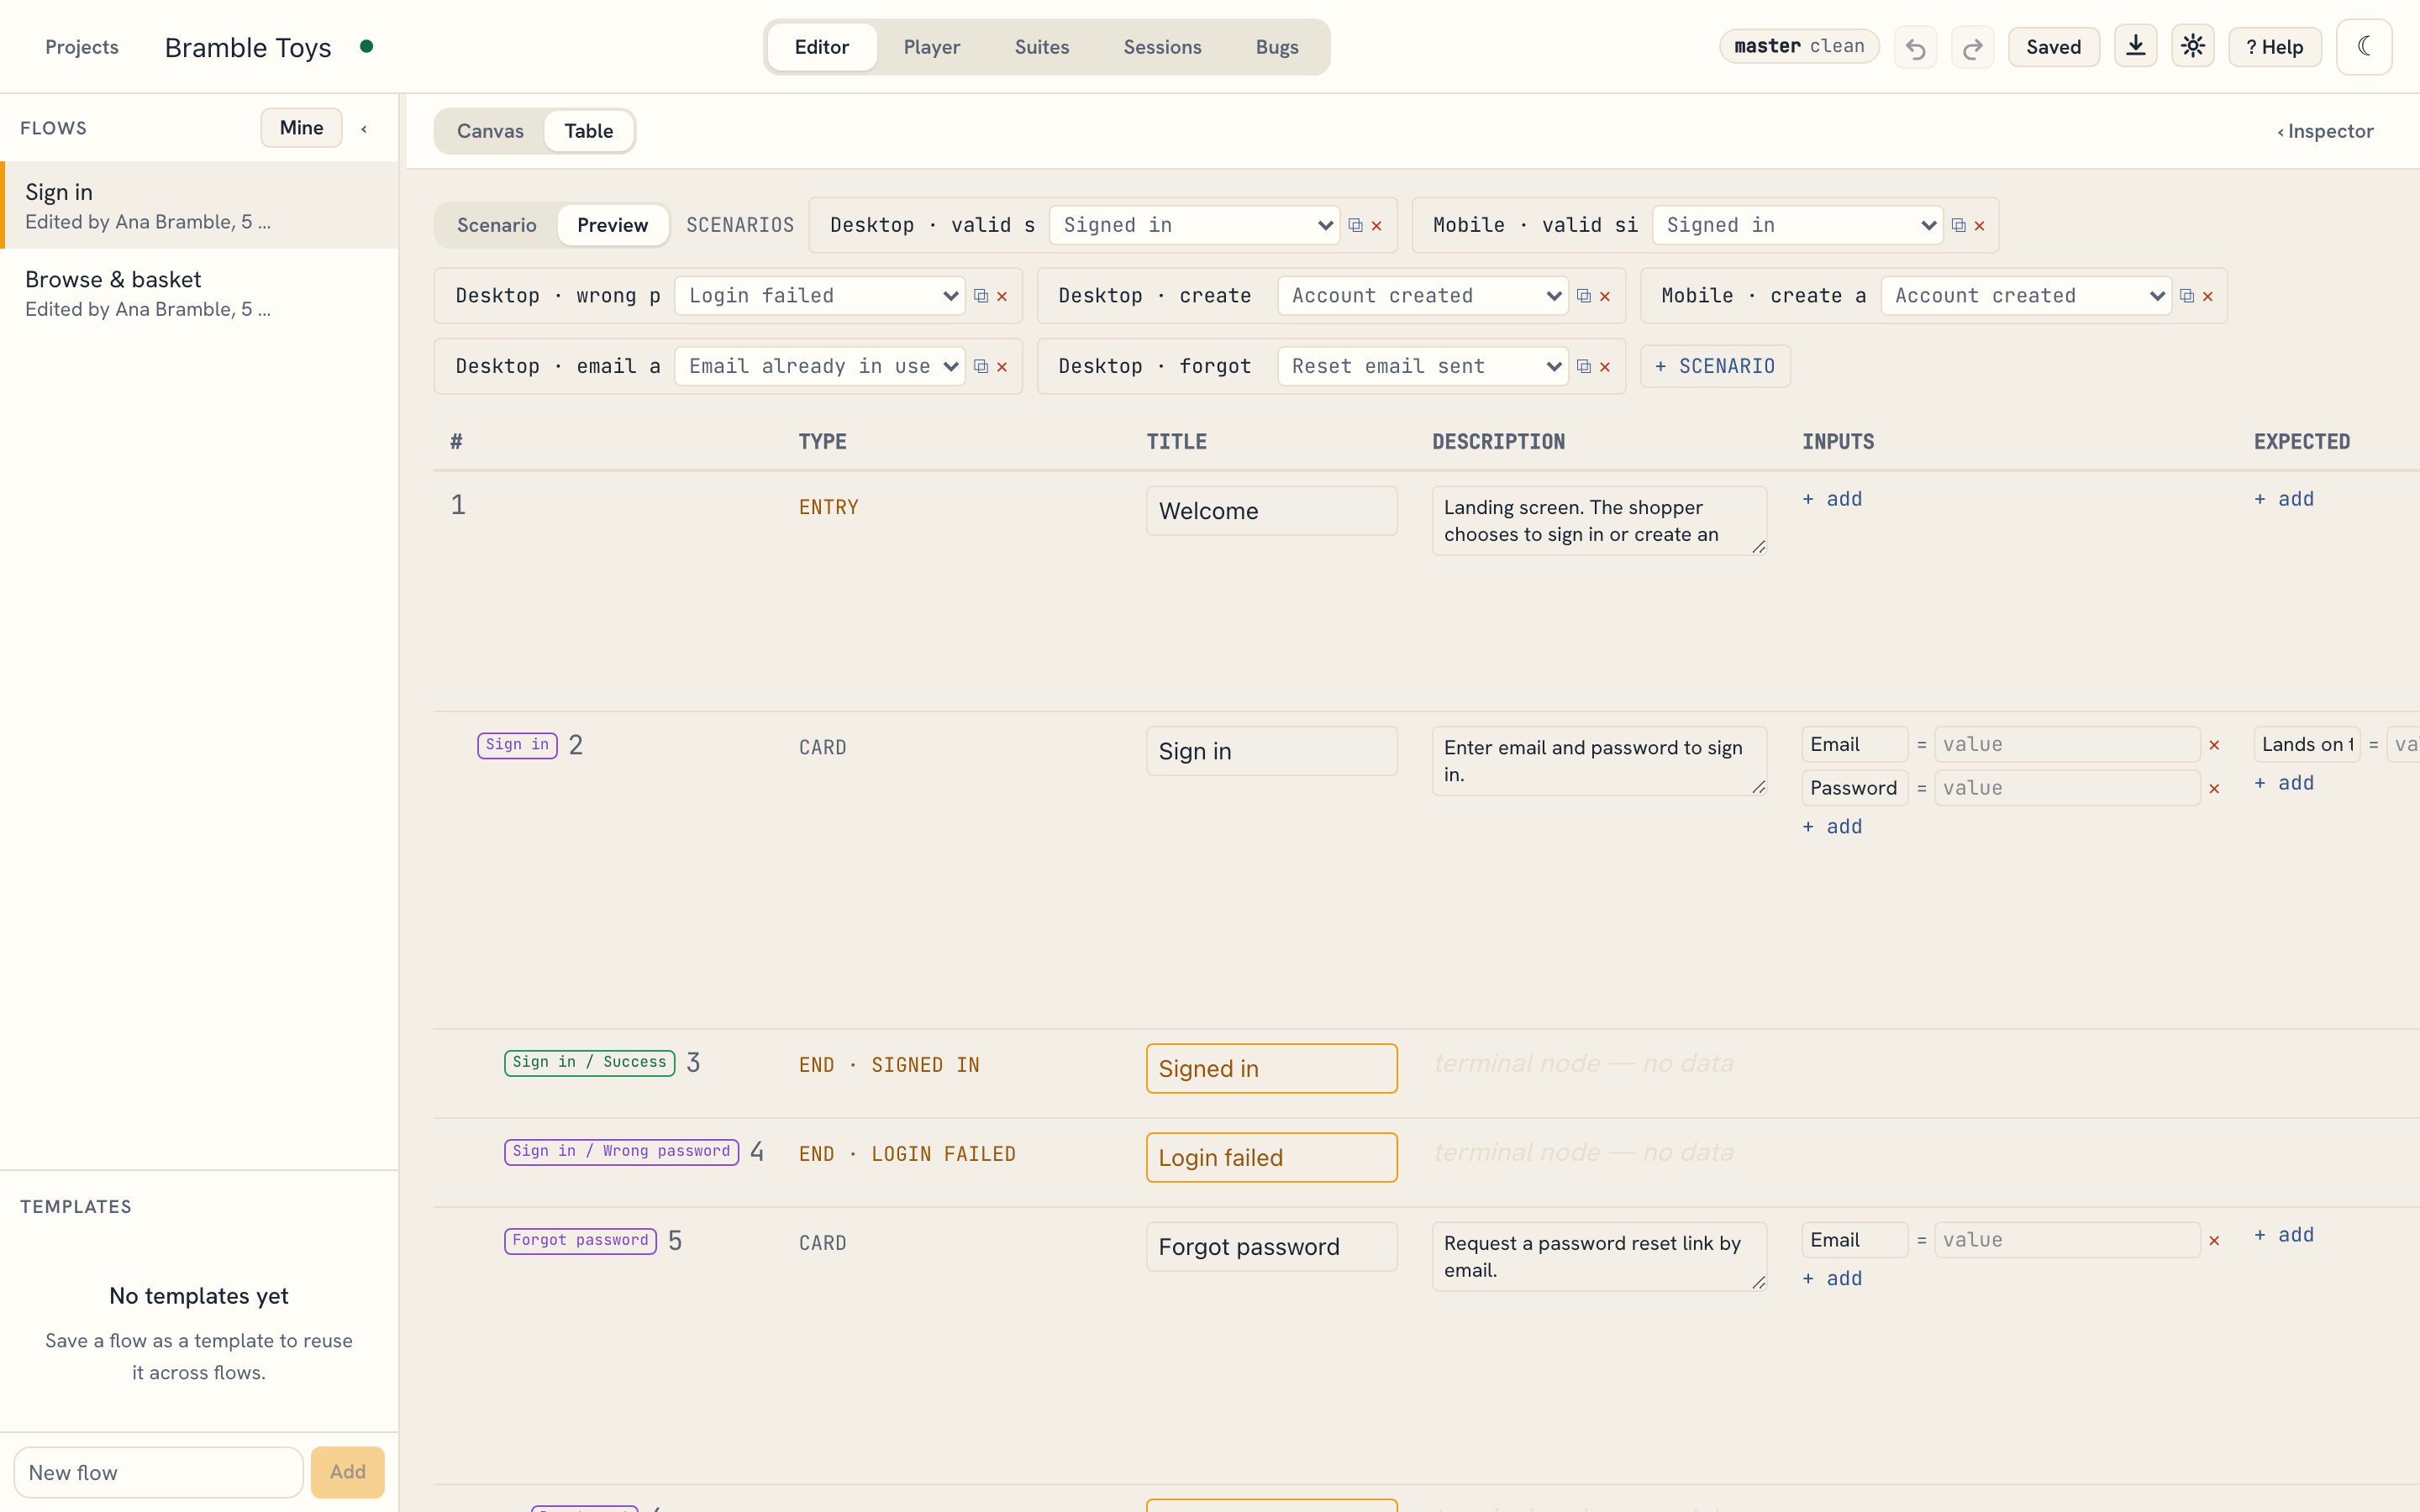2420x1512 pixels.
Task: Click the Welcome title field
Action: click(1271, 511)
